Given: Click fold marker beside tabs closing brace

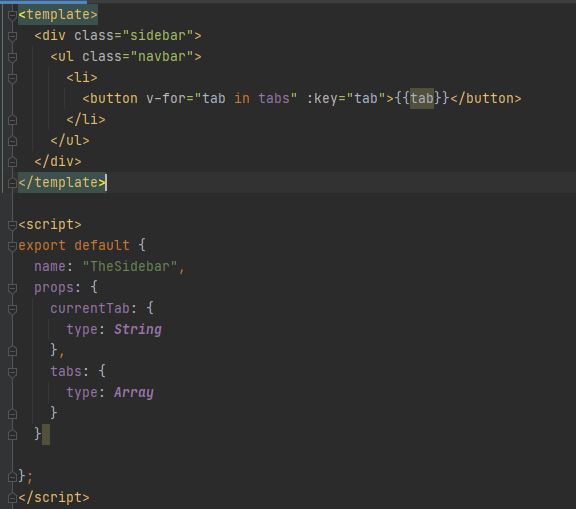Looking at the screenshot, I should 12,414.
